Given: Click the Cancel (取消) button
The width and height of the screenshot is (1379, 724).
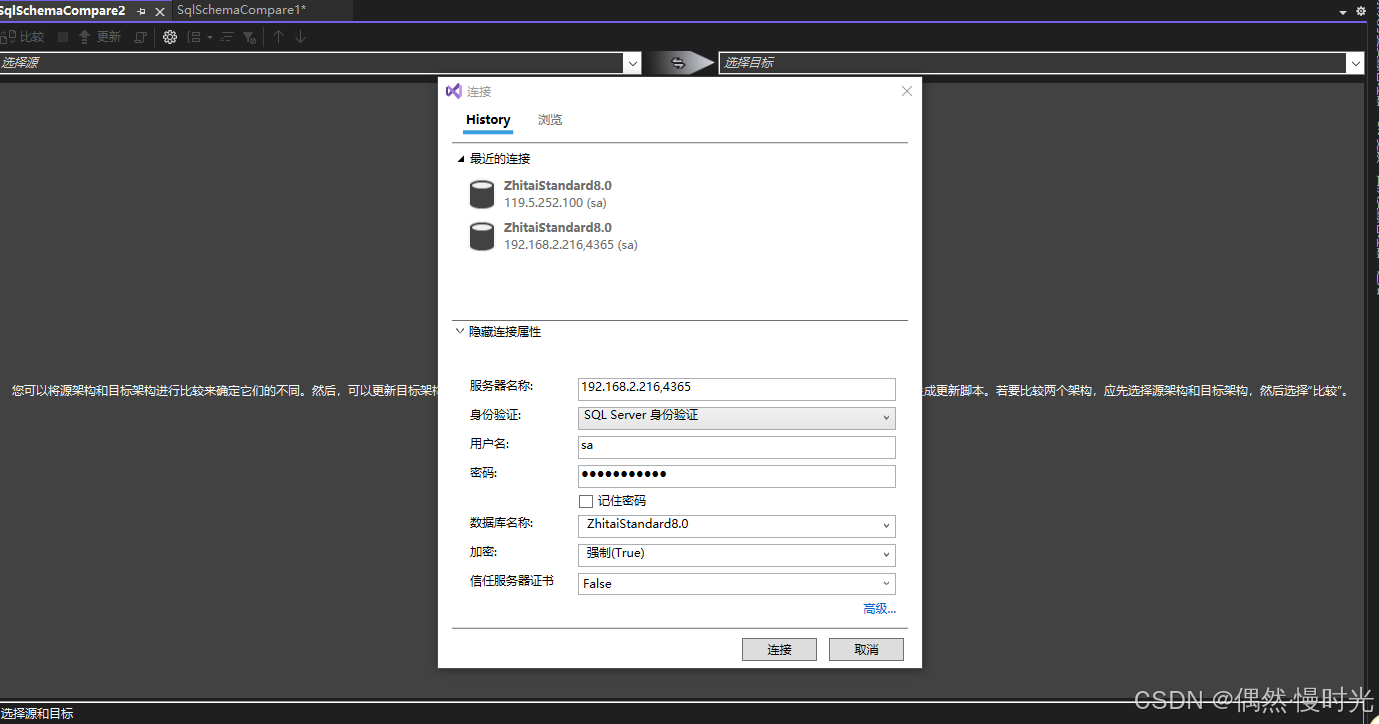Looking at the screenshot, I should tap(866, 650).
